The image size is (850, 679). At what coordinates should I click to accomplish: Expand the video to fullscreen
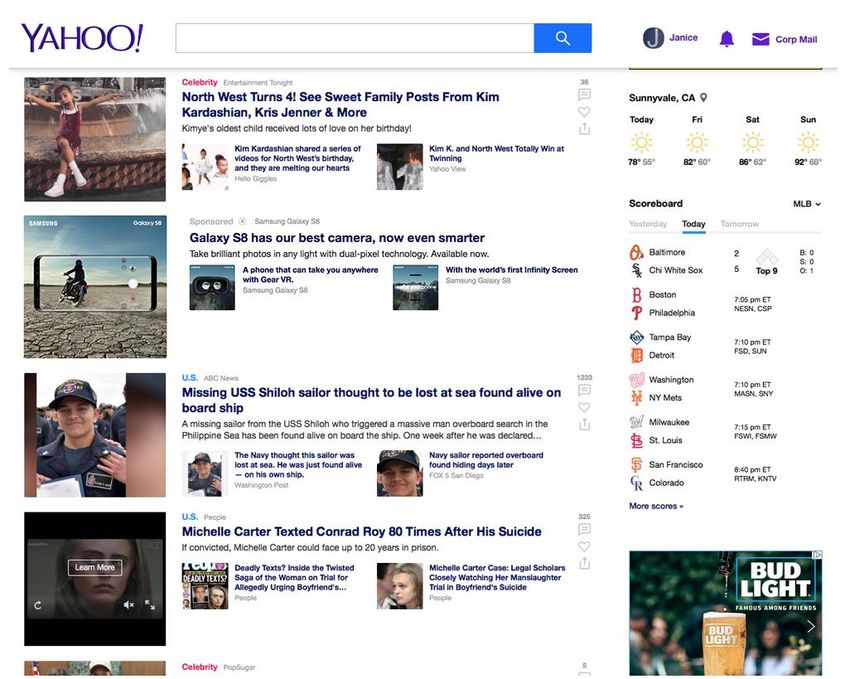click(x=149, y=605)
